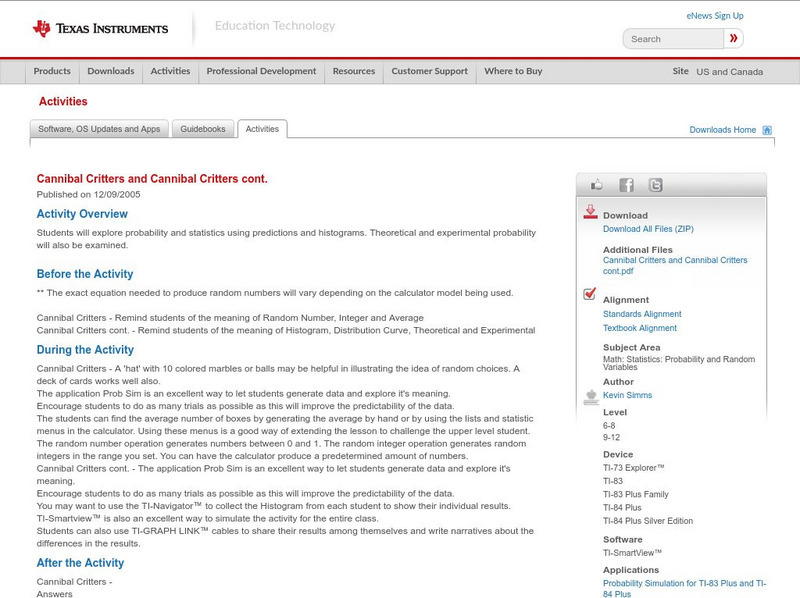Click the TI-83 Plus Family device entry

pos(636,494)
